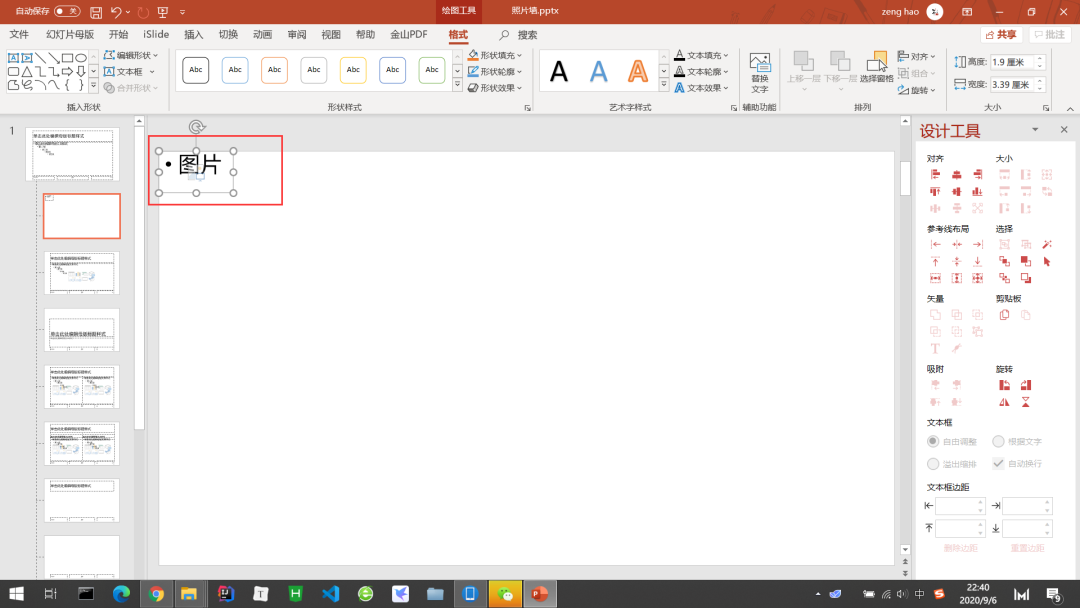
Task: Click the Save icon in title bar
Action: 96,12
